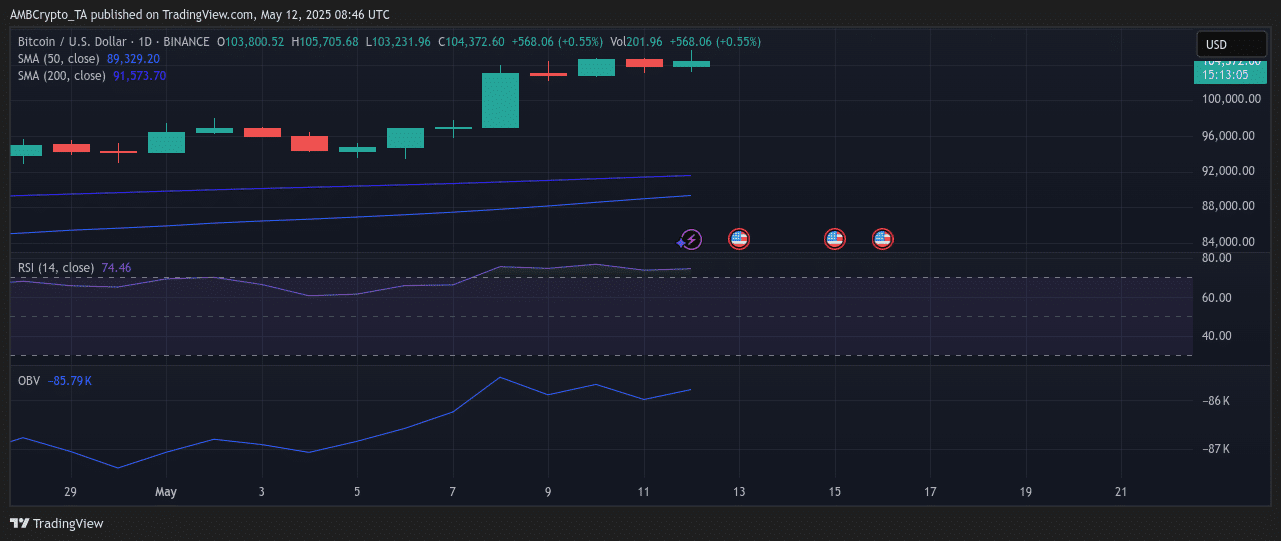Click the tall green May 8 candle
Screen dimensions: 1281x541
(x=500, y=100)
